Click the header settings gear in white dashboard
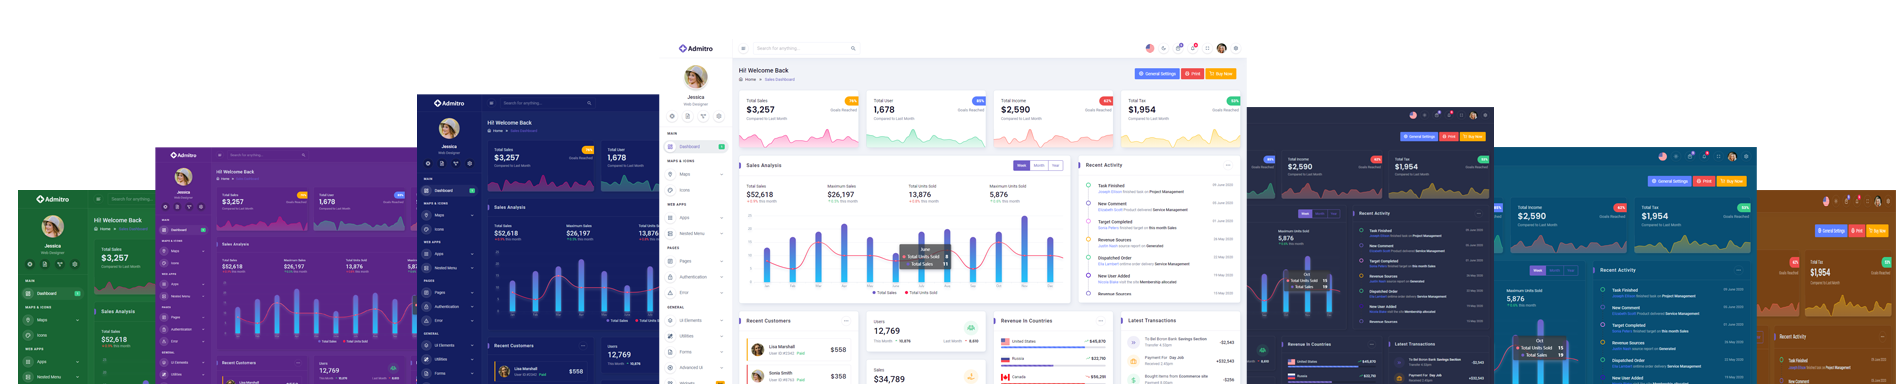The width and height of the screenshot is (1901, 384). [1236, 48]
